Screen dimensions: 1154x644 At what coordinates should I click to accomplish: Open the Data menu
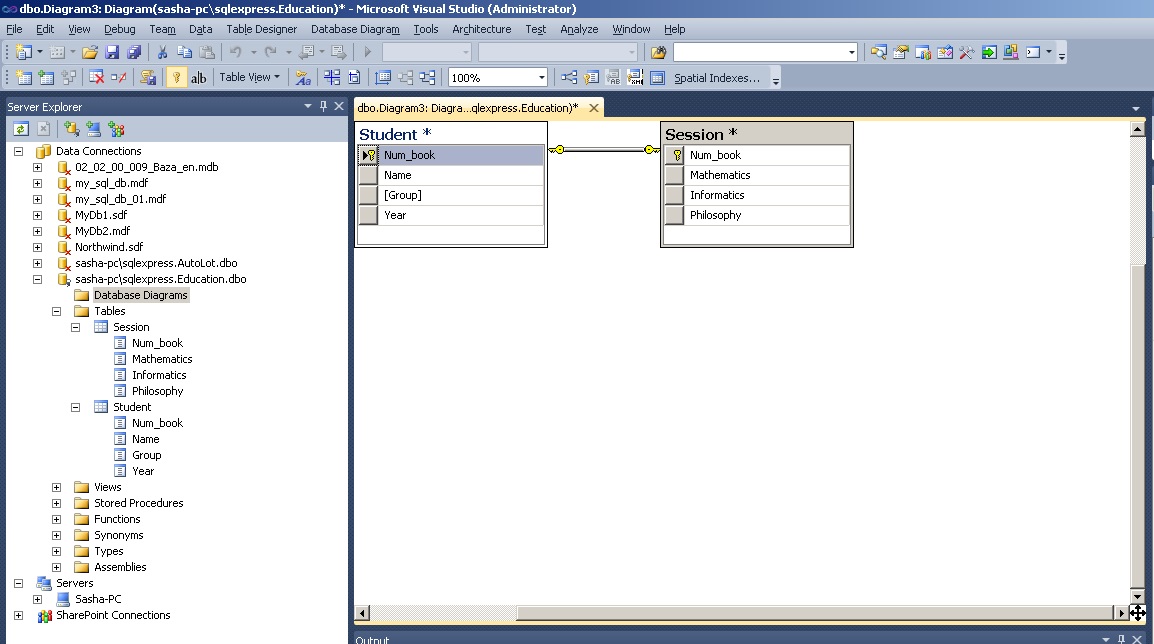(x=200, y=29)
